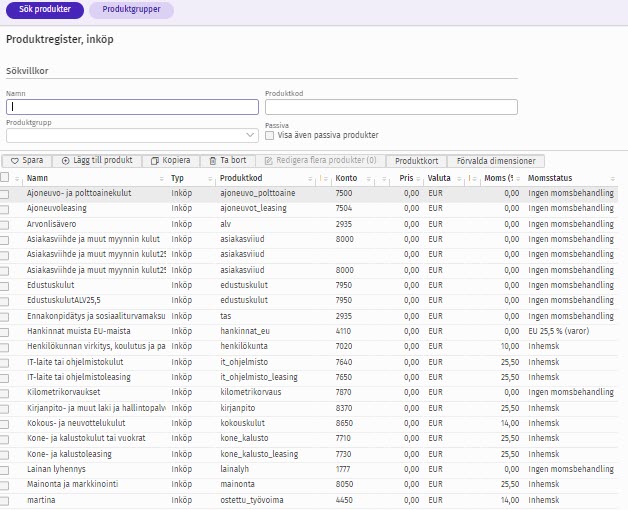Switch to the Sök produkter tab
The image size is (628, 510).
tap(45, 10)
